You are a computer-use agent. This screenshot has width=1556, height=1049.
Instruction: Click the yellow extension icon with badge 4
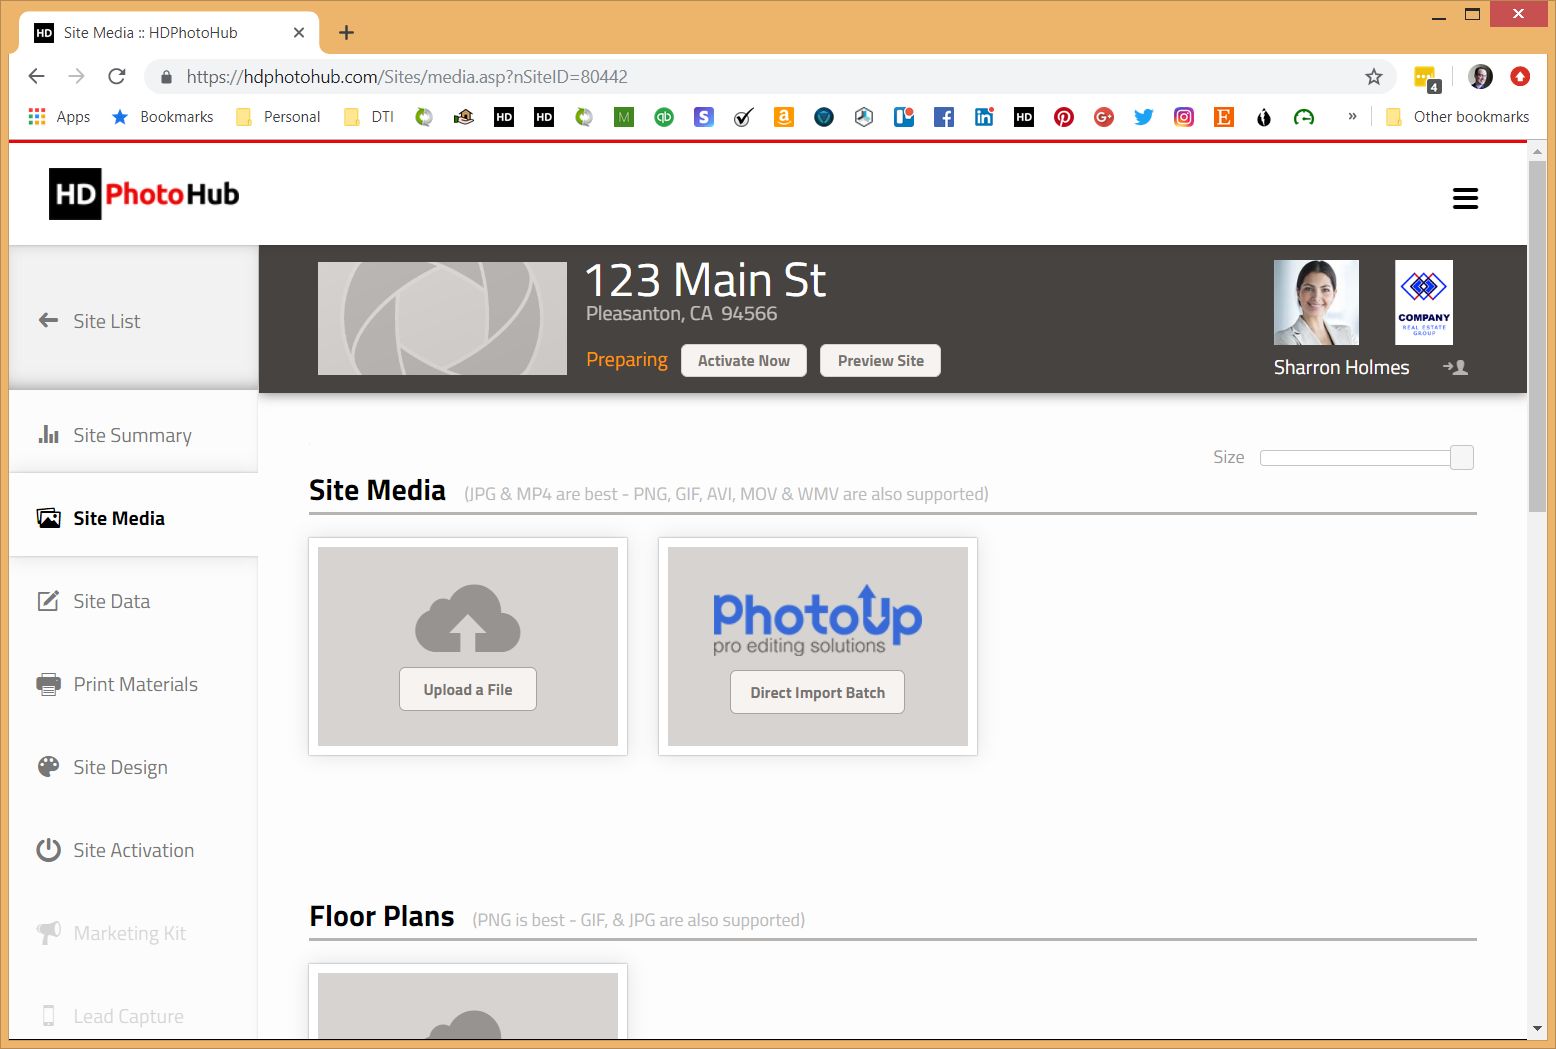coord(1426,77)
